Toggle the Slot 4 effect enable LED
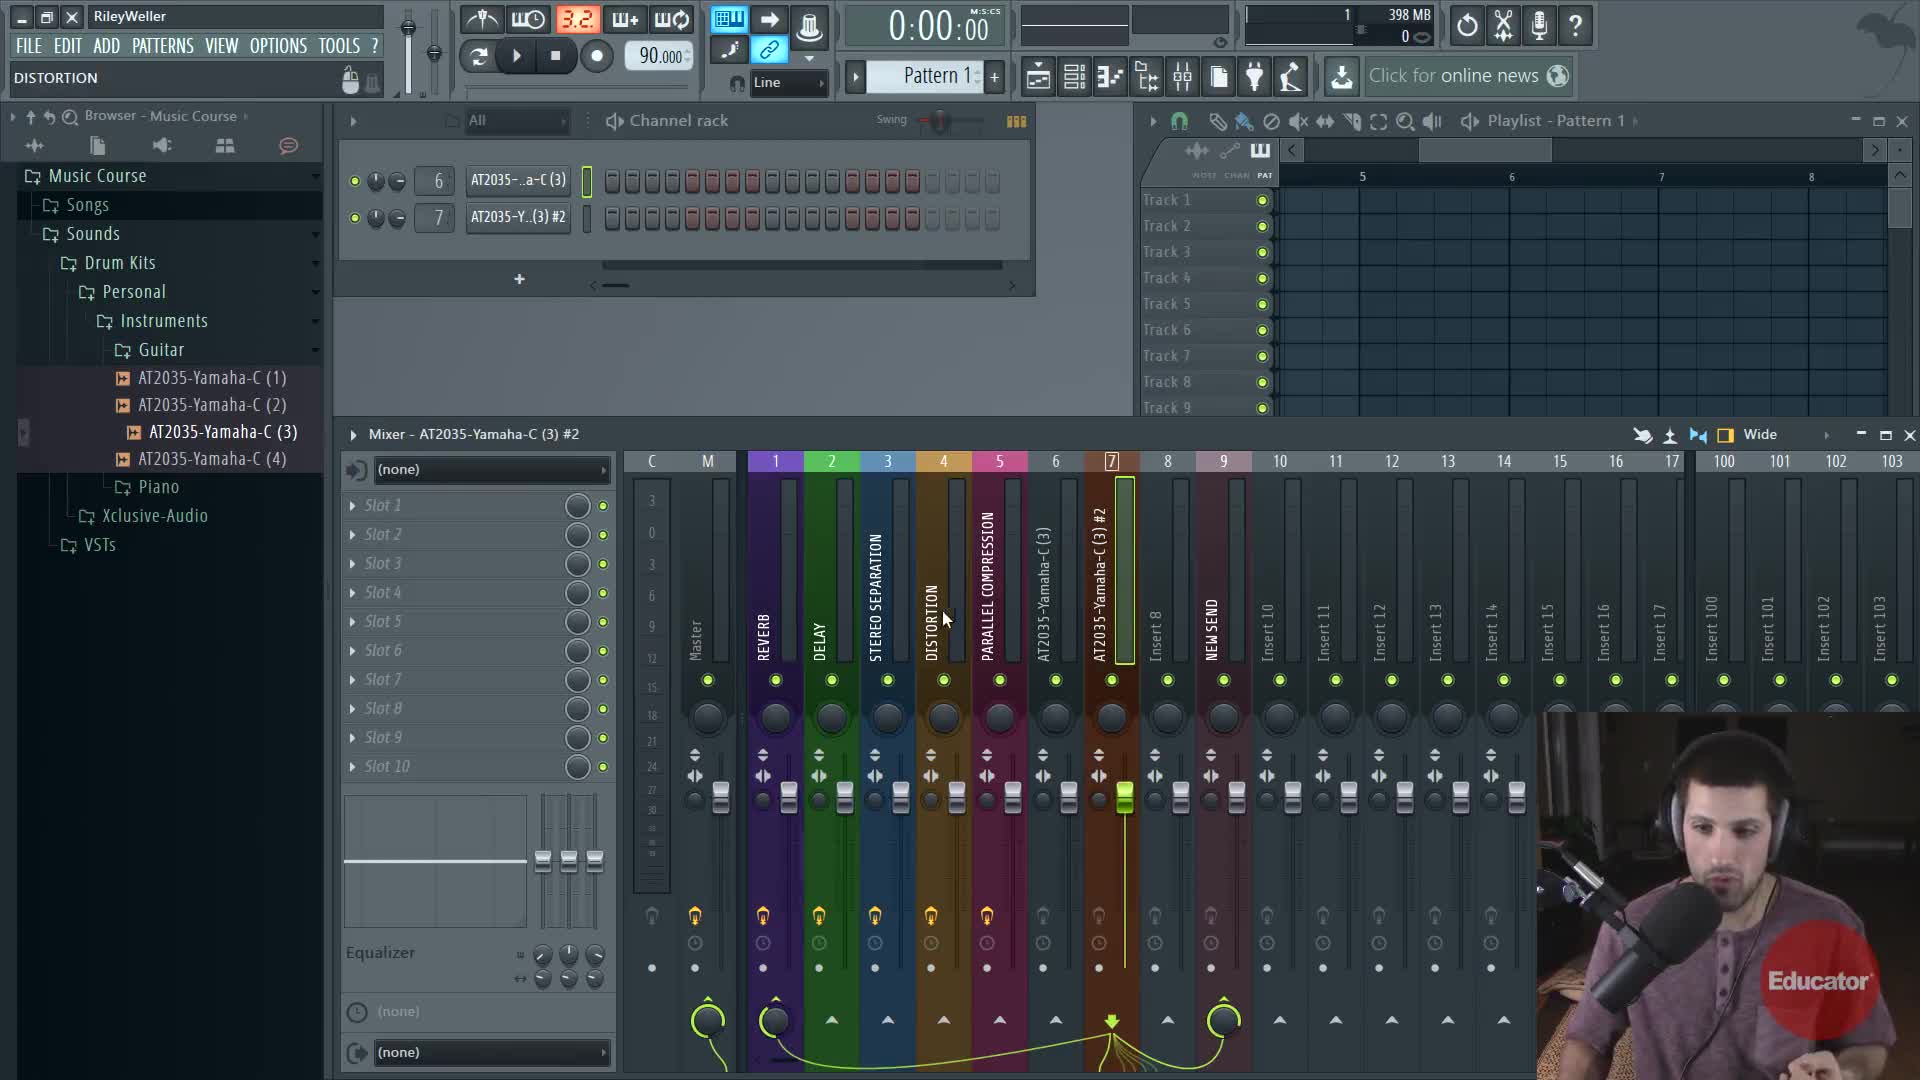Image resolution: width=1920 pixels, height=1080 pixels. (x=603, y=593)
